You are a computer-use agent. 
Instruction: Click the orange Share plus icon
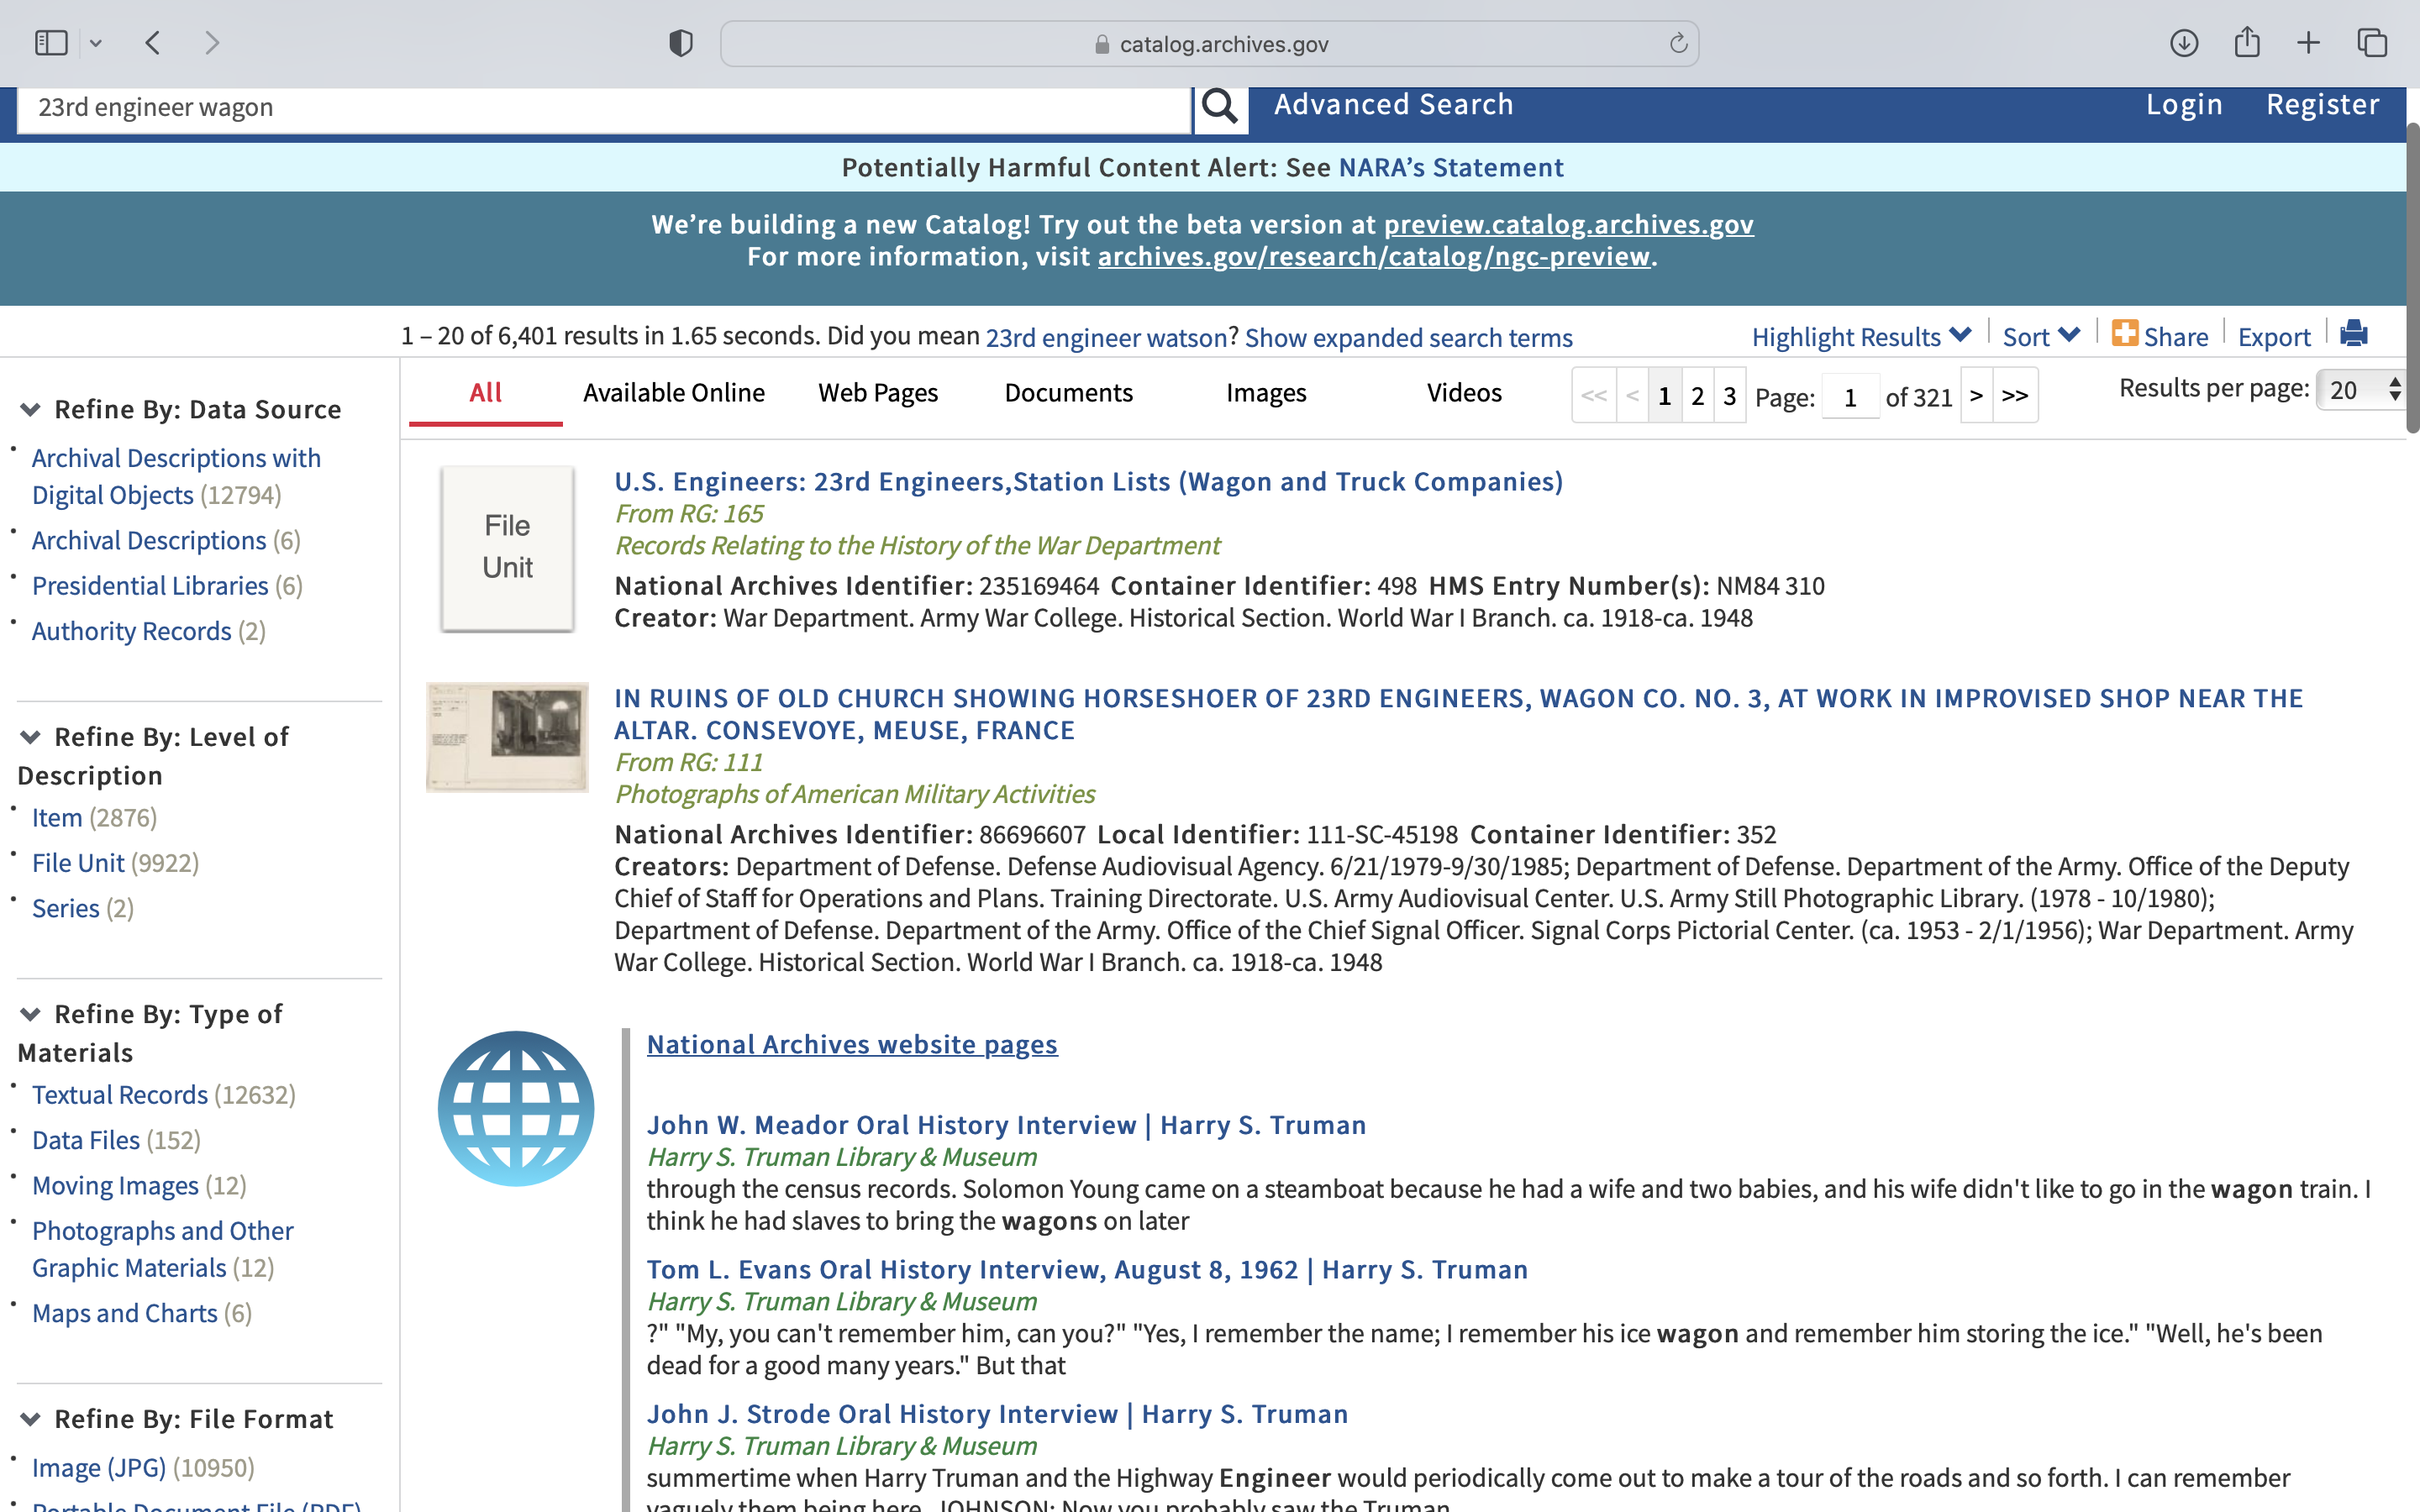2124,334
